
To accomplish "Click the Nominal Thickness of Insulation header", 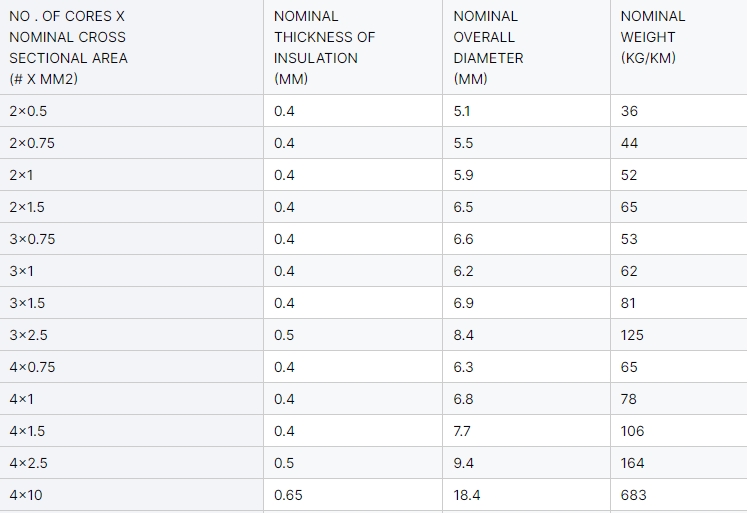I will coord(353,47).
